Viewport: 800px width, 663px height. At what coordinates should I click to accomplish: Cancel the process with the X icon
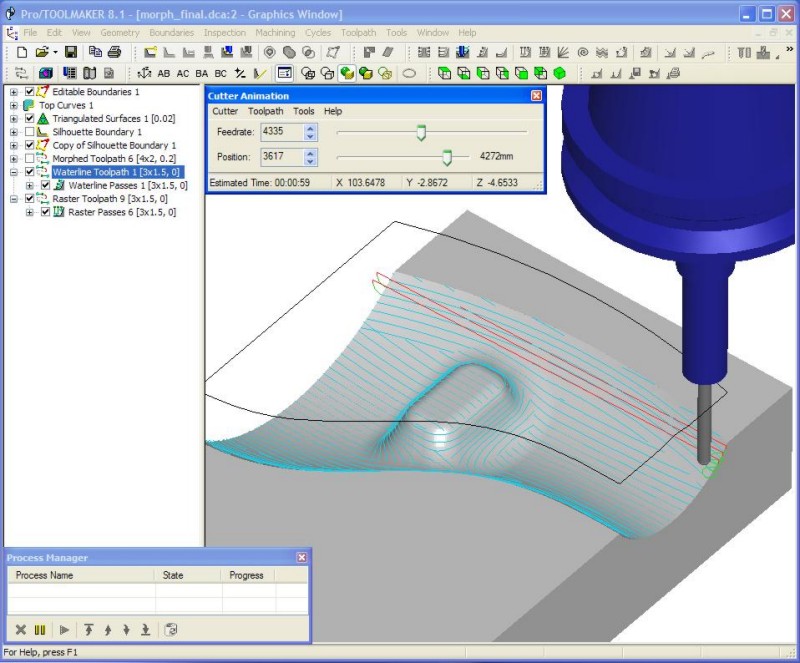[21, 630]
